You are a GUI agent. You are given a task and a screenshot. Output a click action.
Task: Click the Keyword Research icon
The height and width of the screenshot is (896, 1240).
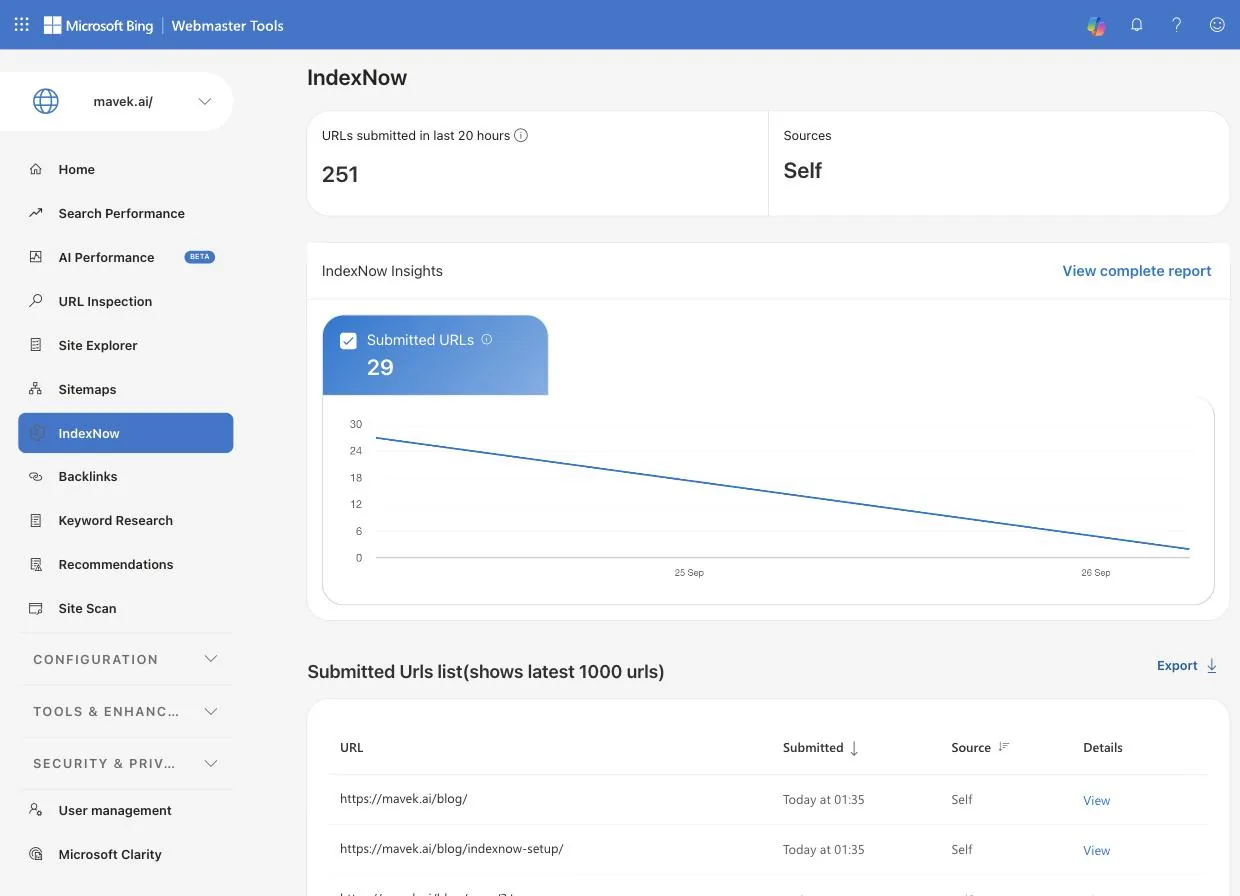click(x=36, y=520)
